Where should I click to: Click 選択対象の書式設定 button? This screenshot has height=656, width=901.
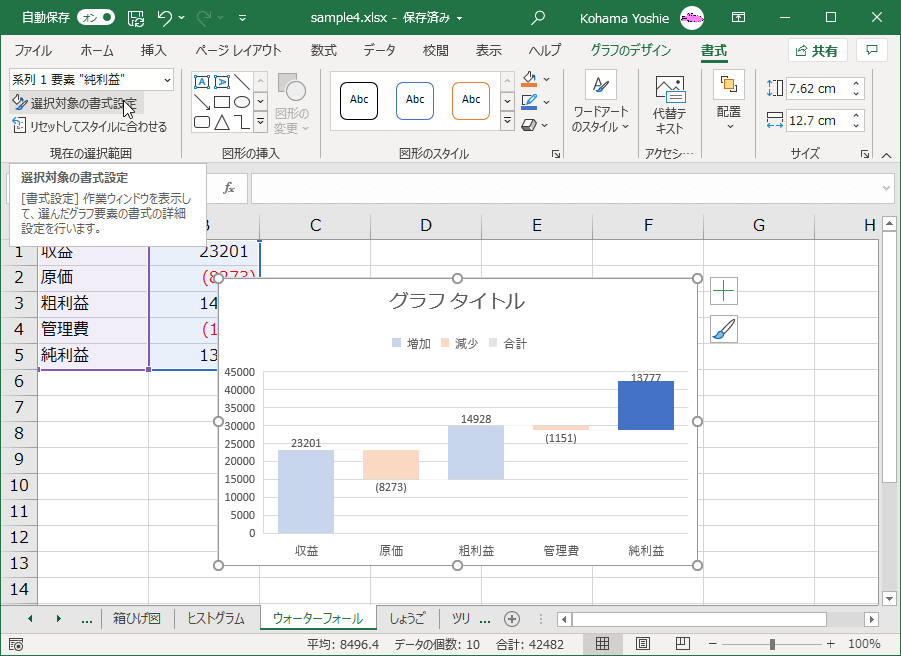(76, 103)
